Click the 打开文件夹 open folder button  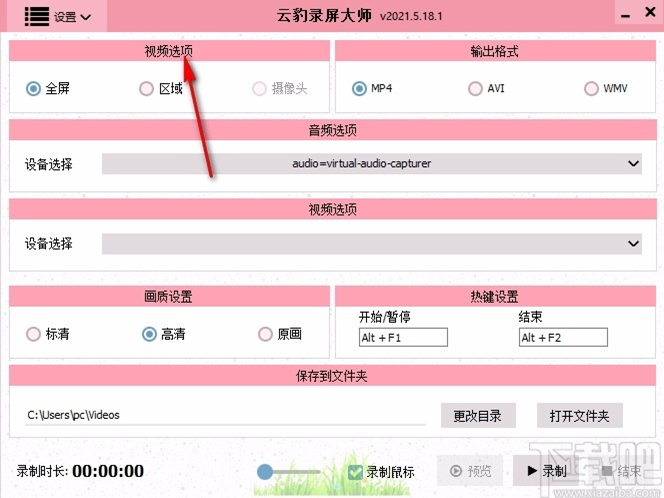pos(580,416)
